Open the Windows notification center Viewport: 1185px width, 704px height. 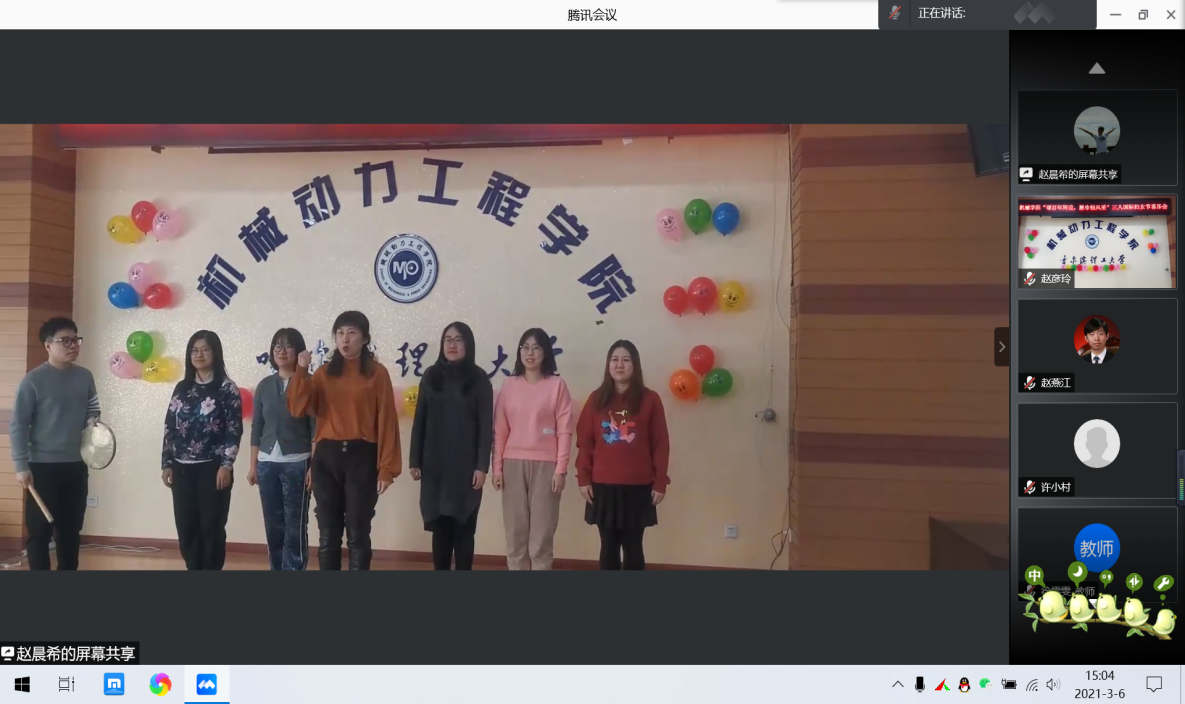pos(1154,685)
